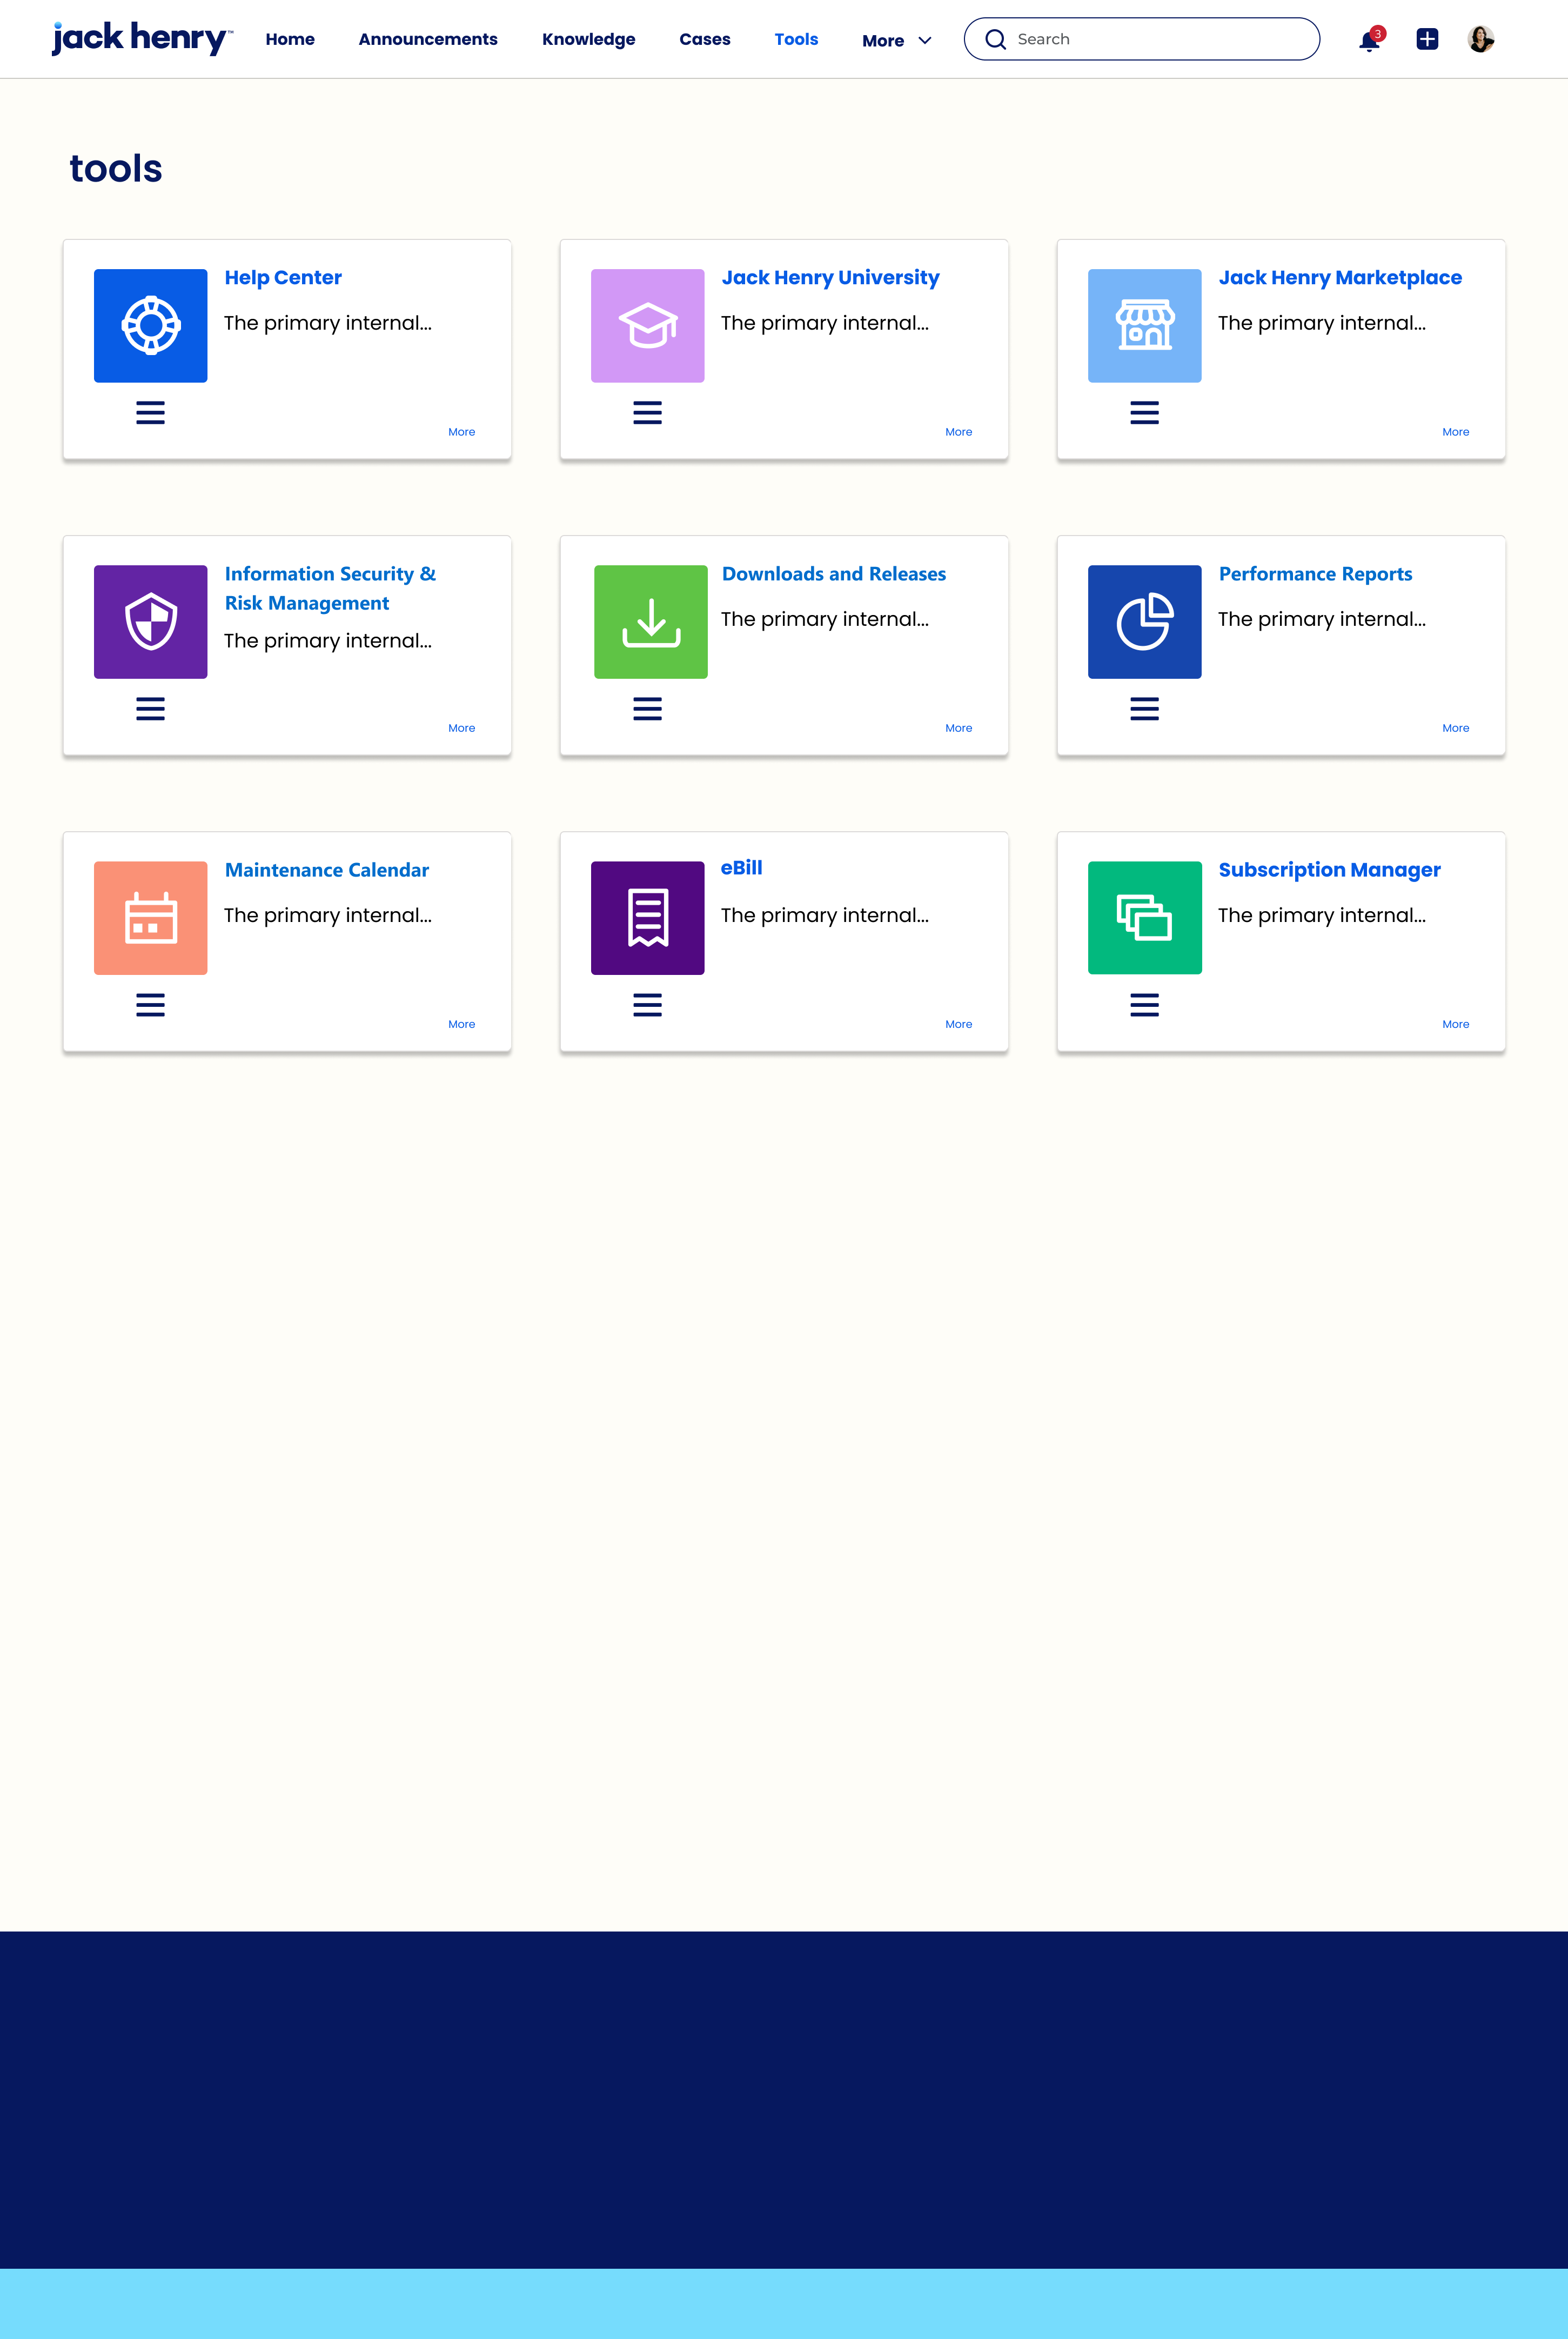1568x2339 pixels.
Task: Click the Jack Henry Marketplace storefront icon
Action: click(x=1144, y=326)
